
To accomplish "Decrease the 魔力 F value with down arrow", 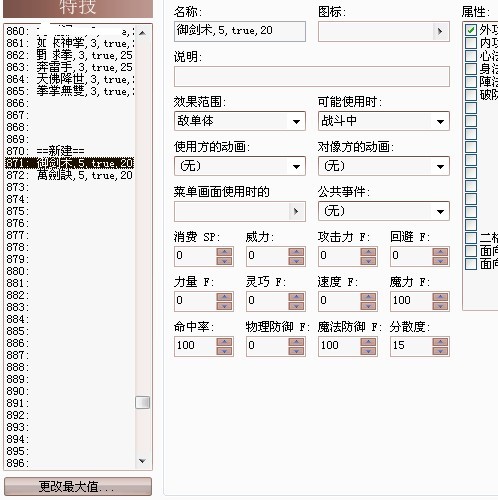I will [440, 306].
